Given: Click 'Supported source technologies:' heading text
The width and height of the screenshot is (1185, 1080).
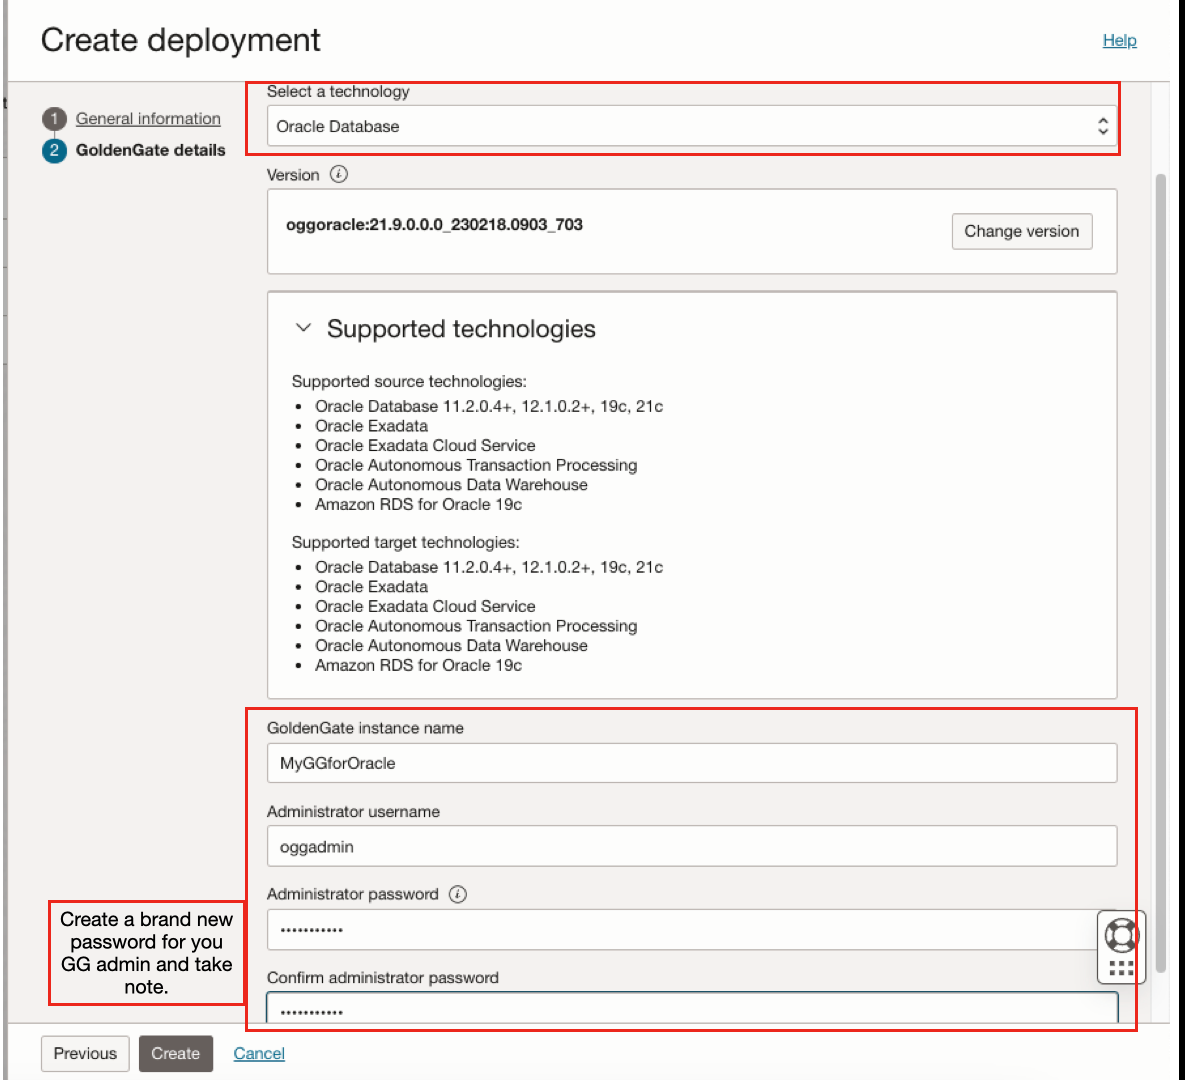Looking at the screenshot, I should 409,382.
